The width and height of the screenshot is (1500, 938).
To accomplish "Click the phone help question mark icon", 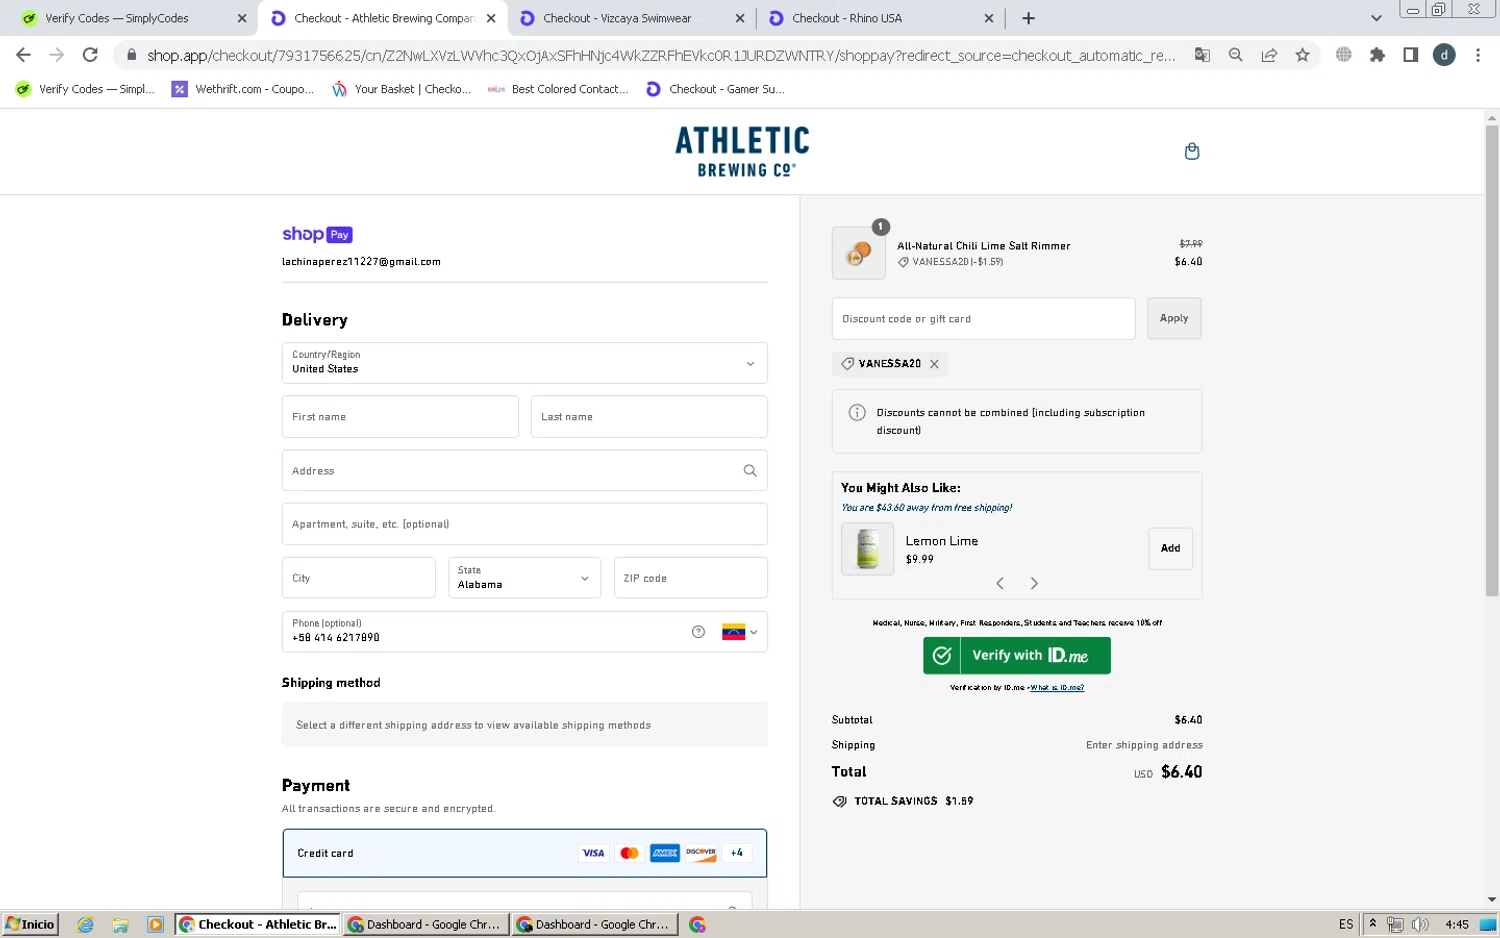I will point(698,632).
